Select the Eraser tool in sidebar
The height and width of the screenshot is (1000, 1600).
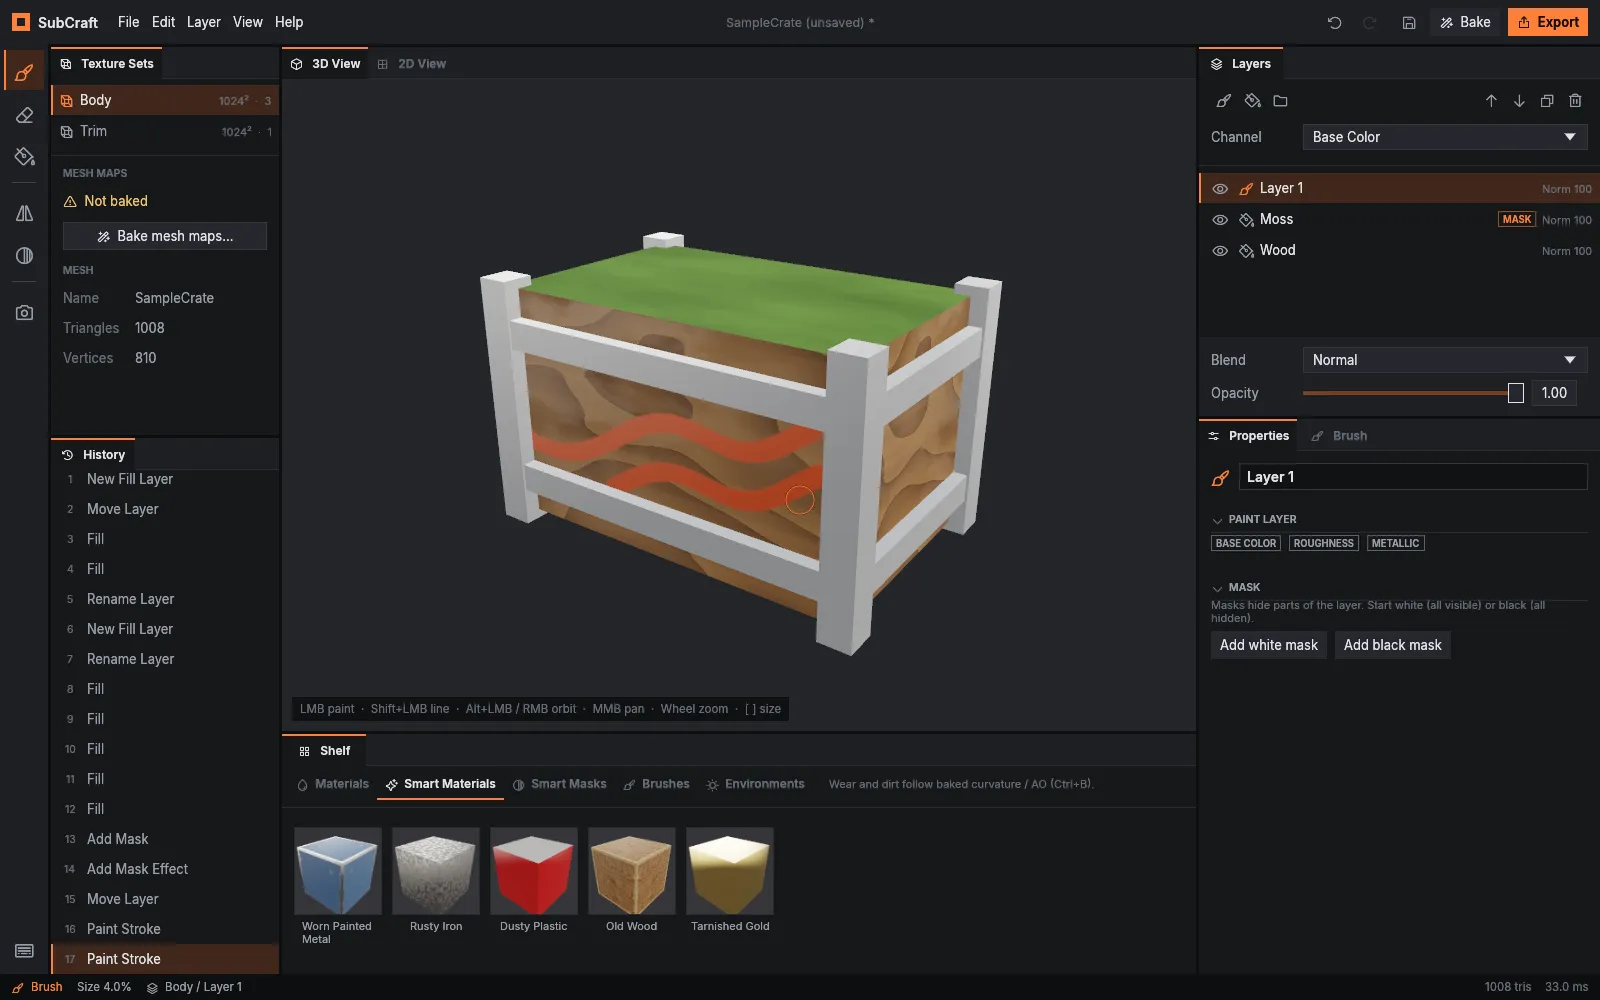(25, 115)
